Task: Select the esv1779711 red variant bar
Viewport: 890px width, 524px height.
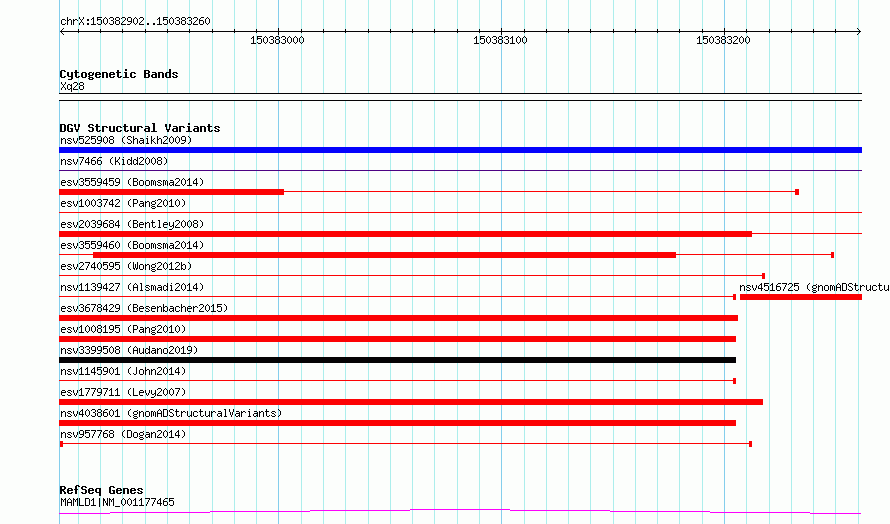Action: [411, 402]
